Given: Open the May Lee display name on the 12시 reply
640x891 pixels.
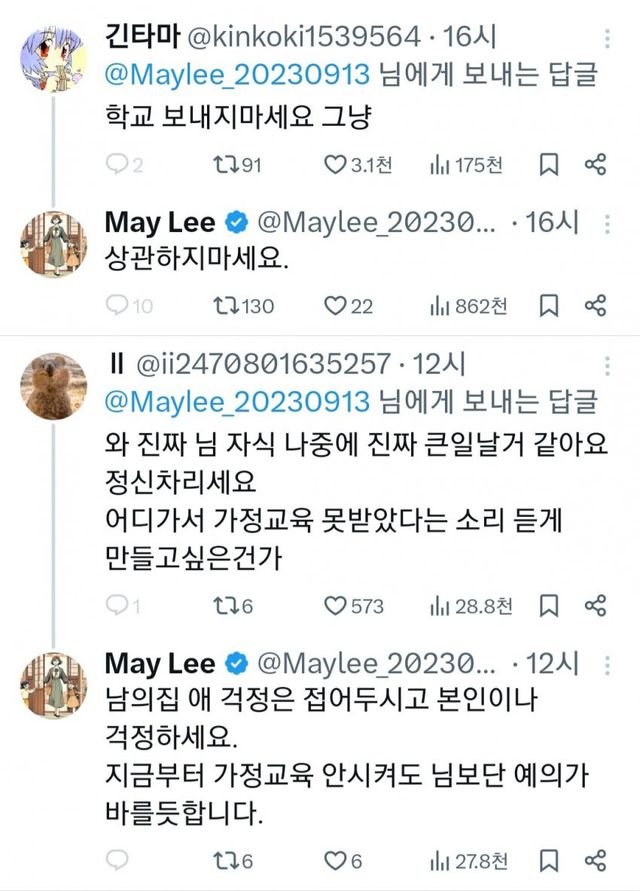Looking at the screenshot, I should point(160,662).
